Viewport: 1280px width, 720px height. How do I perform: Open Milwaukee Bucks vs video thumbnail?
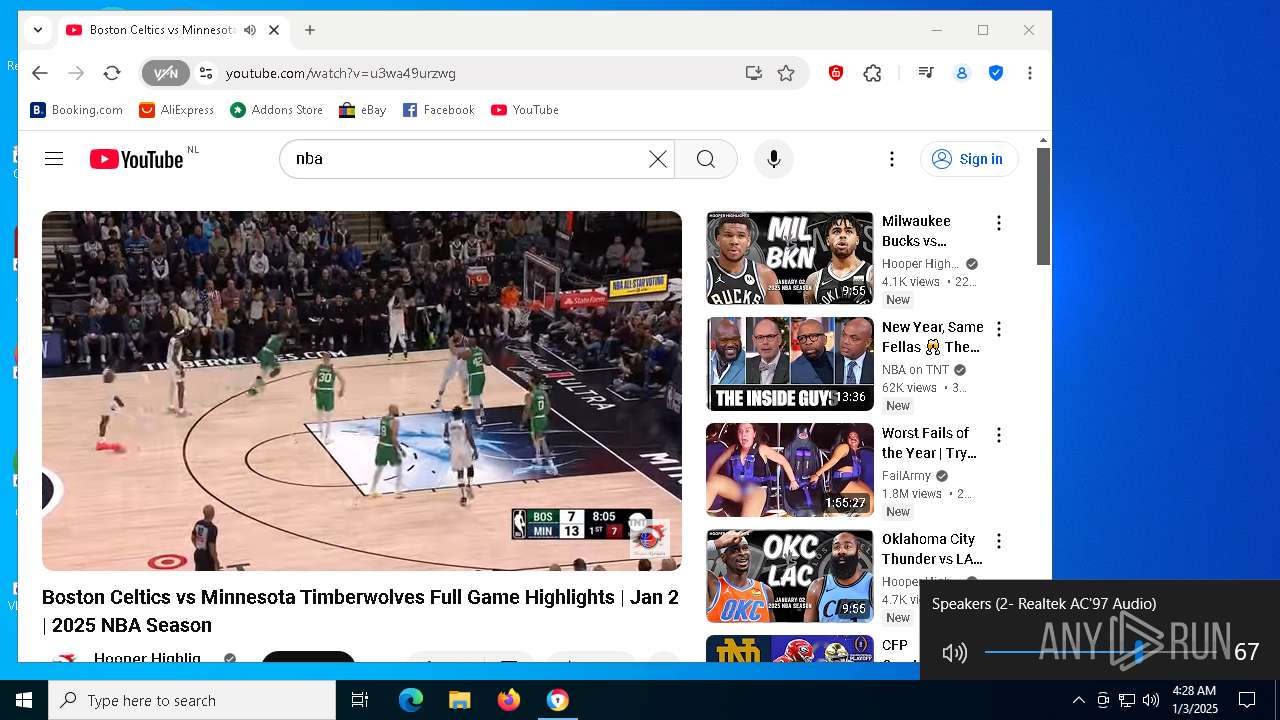pyautogui.click(x=790, y=258)
